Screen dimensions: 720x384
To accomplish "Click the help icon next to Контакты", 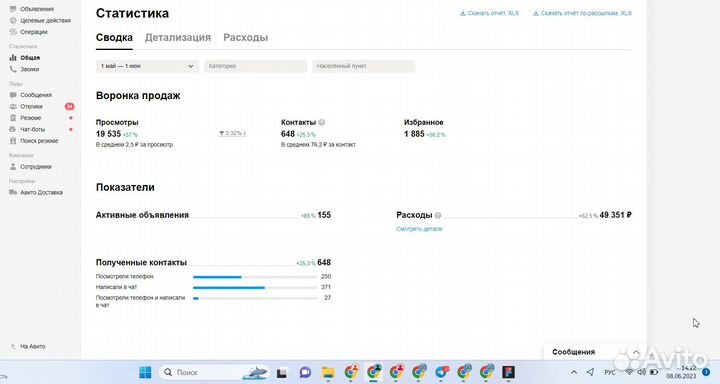I will click(322, 122).
